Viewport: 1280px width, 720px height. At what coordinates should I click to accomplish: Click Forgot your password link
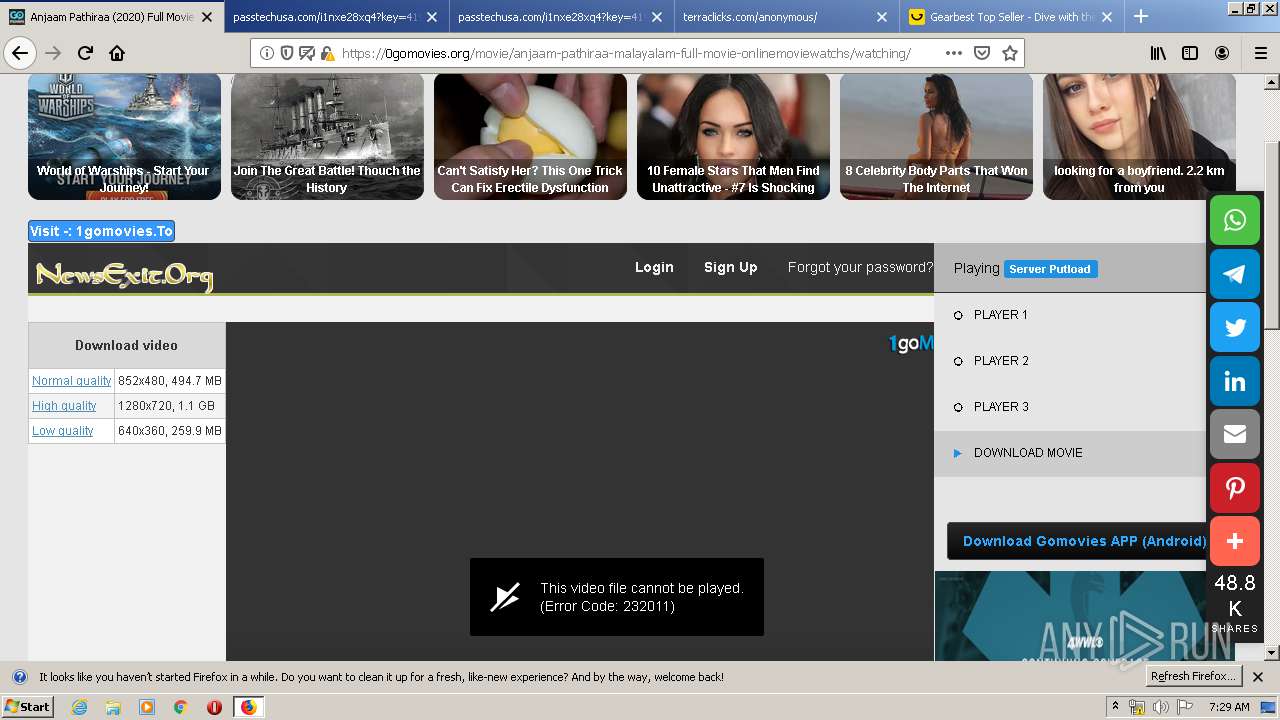coord(860,267)
